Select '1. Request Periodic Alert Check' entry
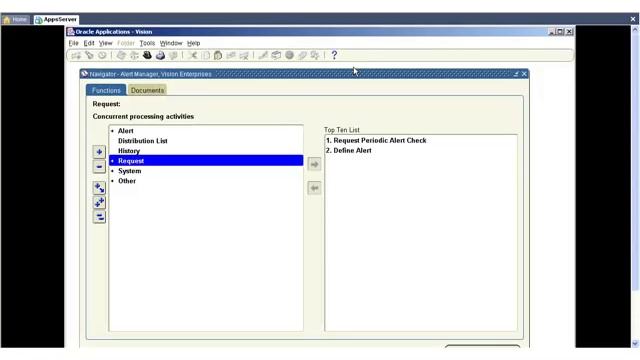Viewport: 640px width, 360px height. click(x=376, y=140)
